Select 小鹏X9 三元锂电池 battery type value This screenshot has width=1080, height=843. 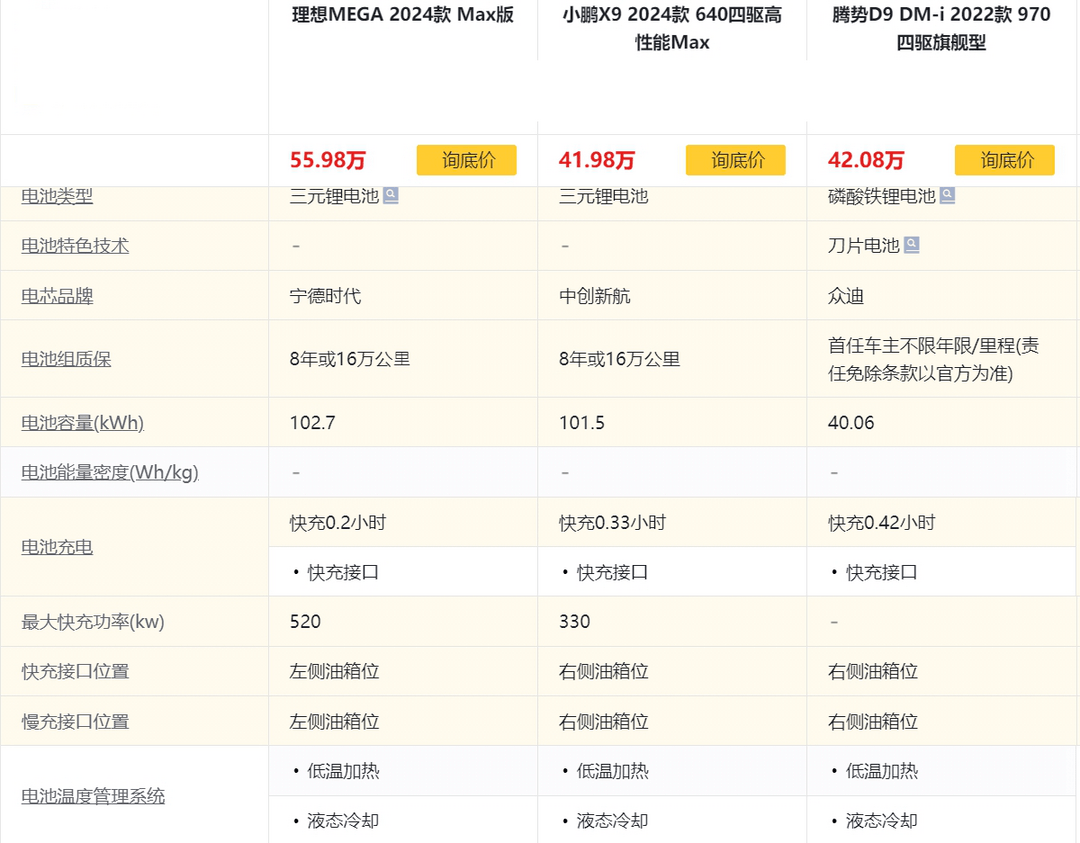(603, 196)
